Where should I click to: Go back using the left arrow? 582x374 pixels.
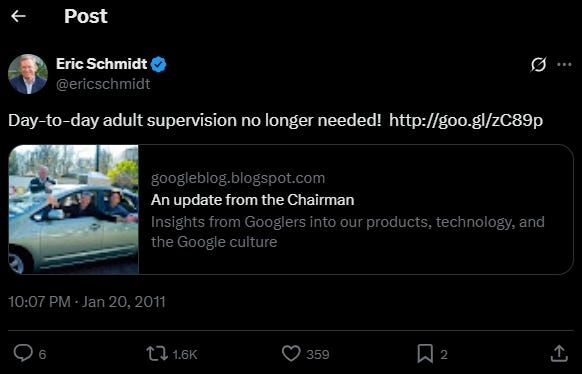pos(18,16)
